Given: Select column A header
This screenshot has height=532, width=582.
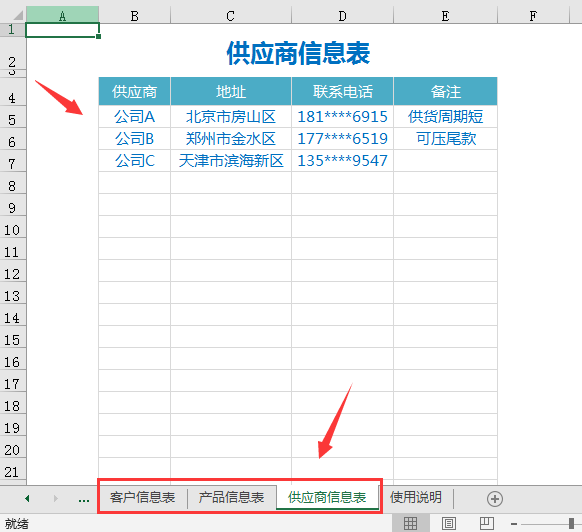Looking at the screenshot, I should point(62,16).
